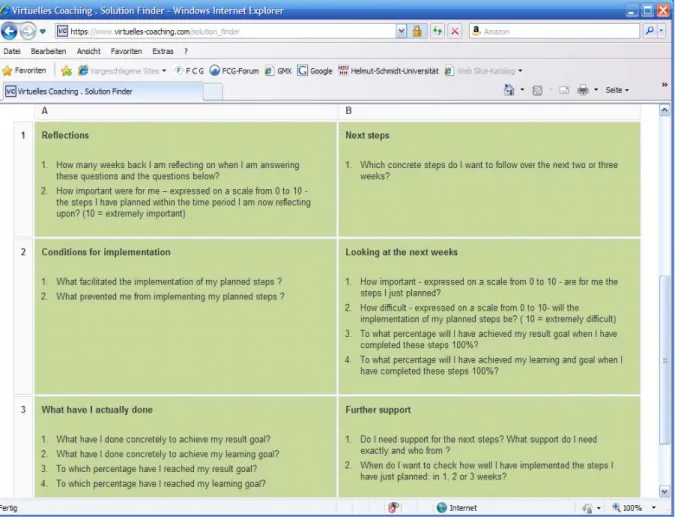675x517 pixels.
Task: Click 'What facilitated the implementation' question
Action: pos(169,282)
